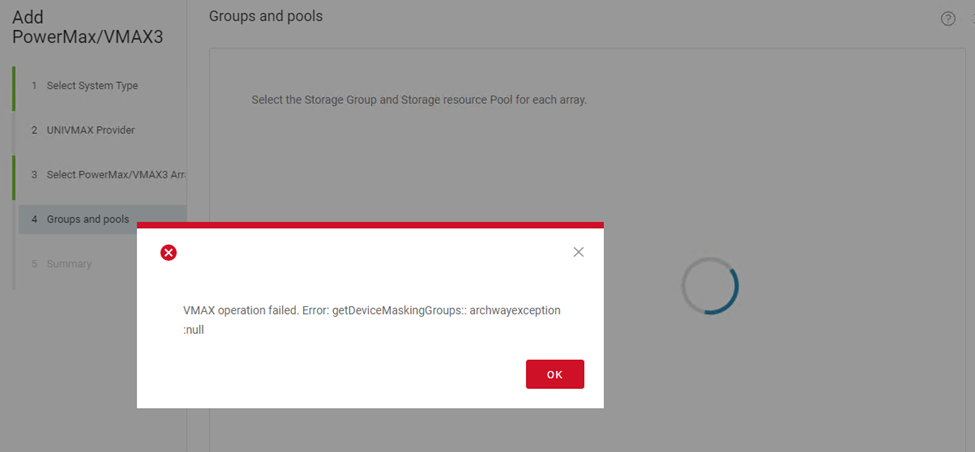Click the red header bar of error dialog
Screen dimensions: 975x452
pyautogui.click(x=370, y=225)
